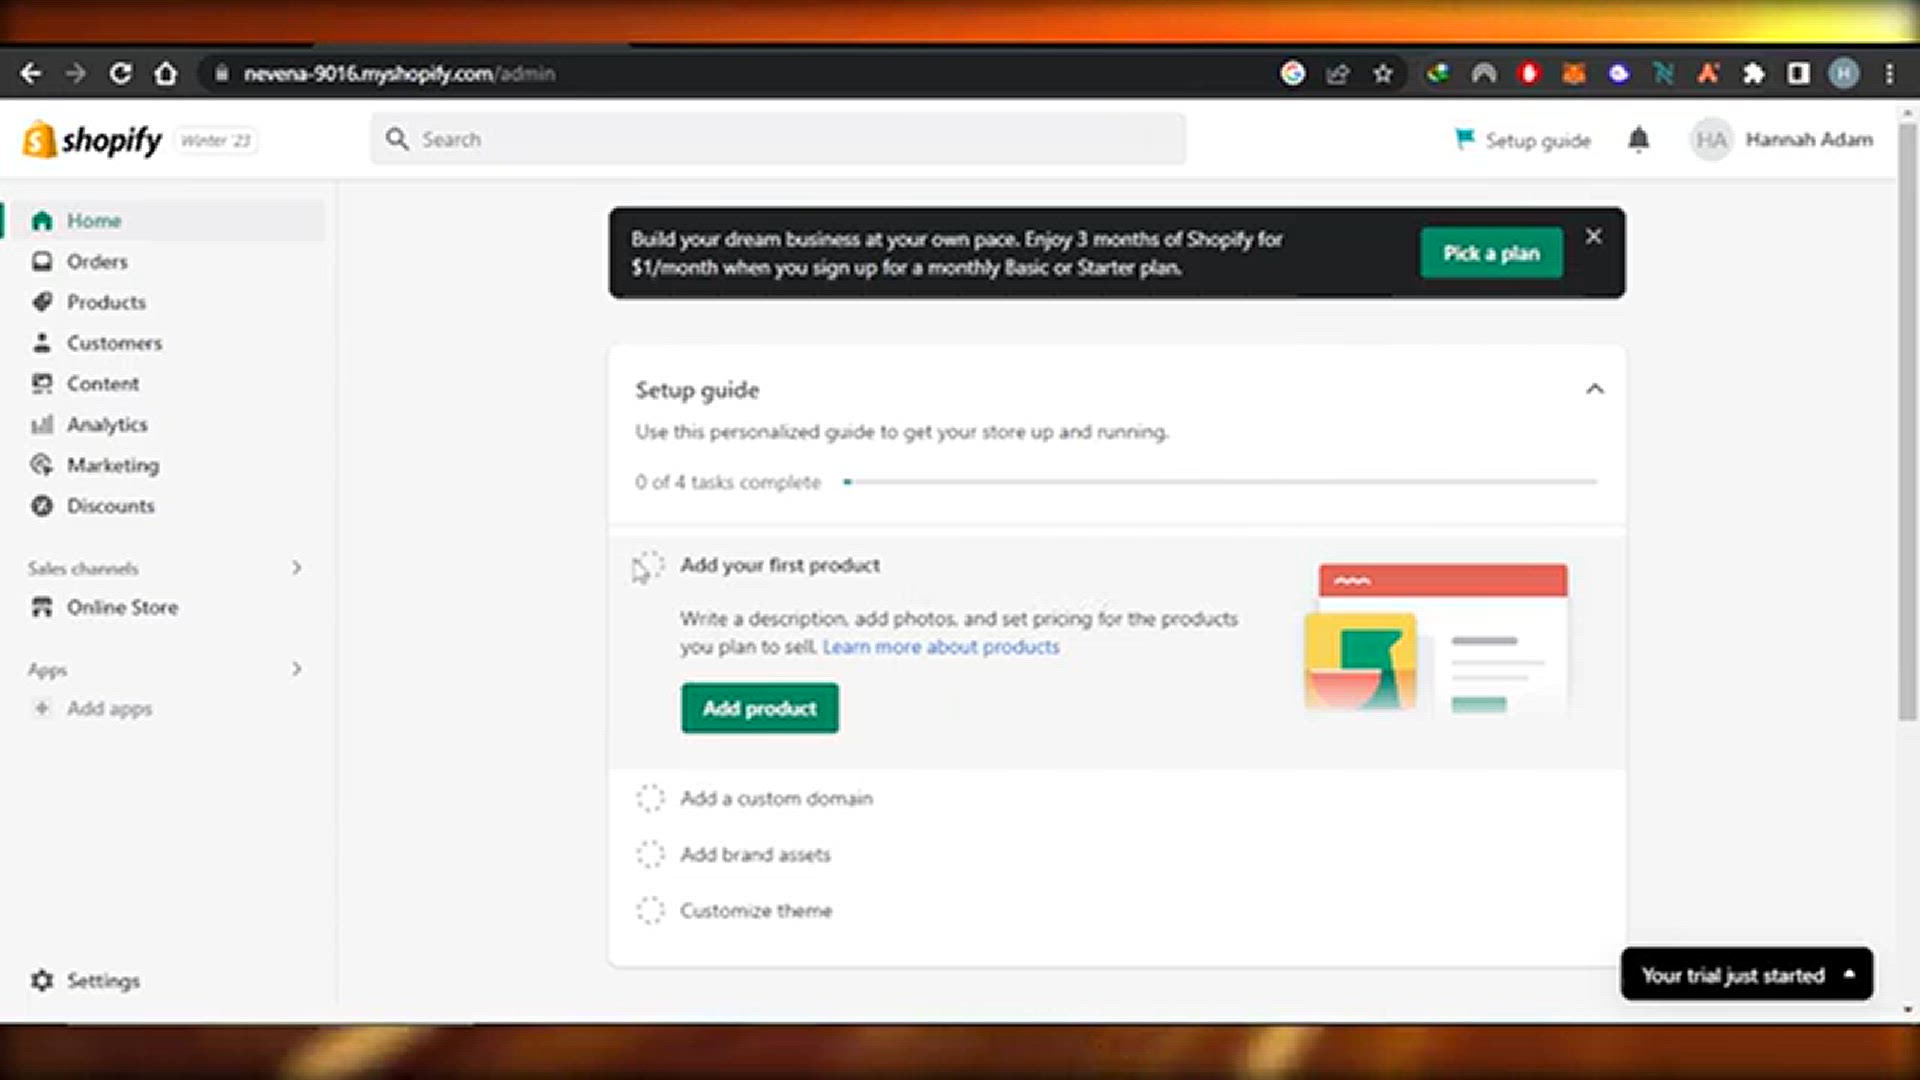Reload the page in browser
1920x1080 pixels.
pos(120,73)
